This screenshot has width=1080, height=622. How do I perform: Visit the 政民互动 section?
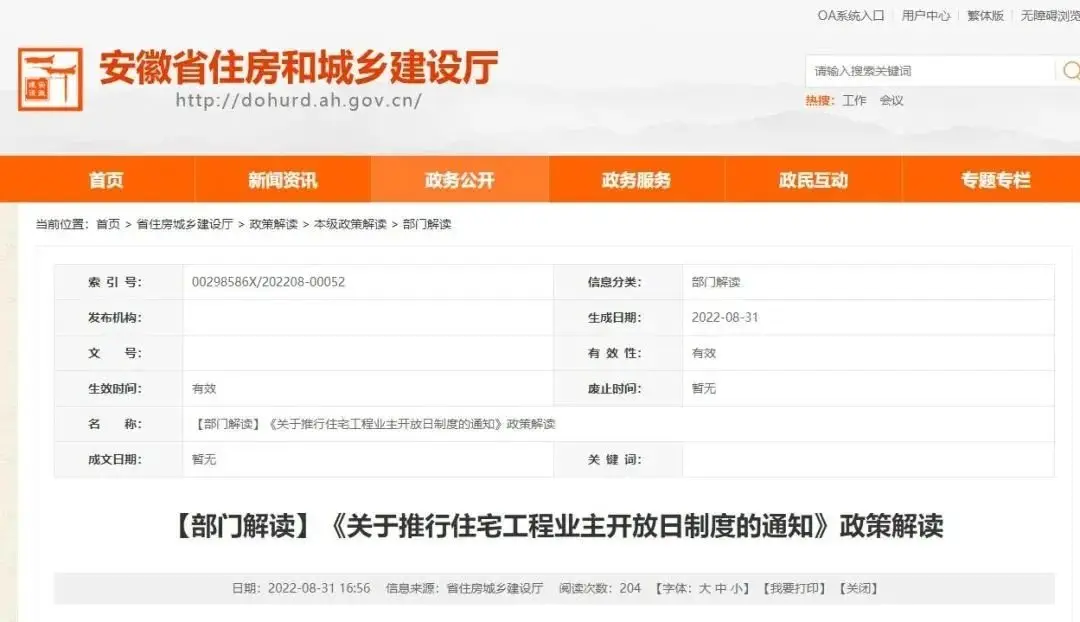coord(814,179)
